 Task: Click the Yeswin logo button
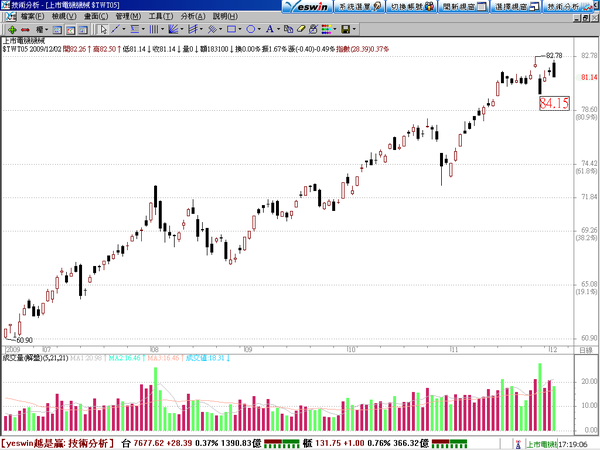click(308, 7)
